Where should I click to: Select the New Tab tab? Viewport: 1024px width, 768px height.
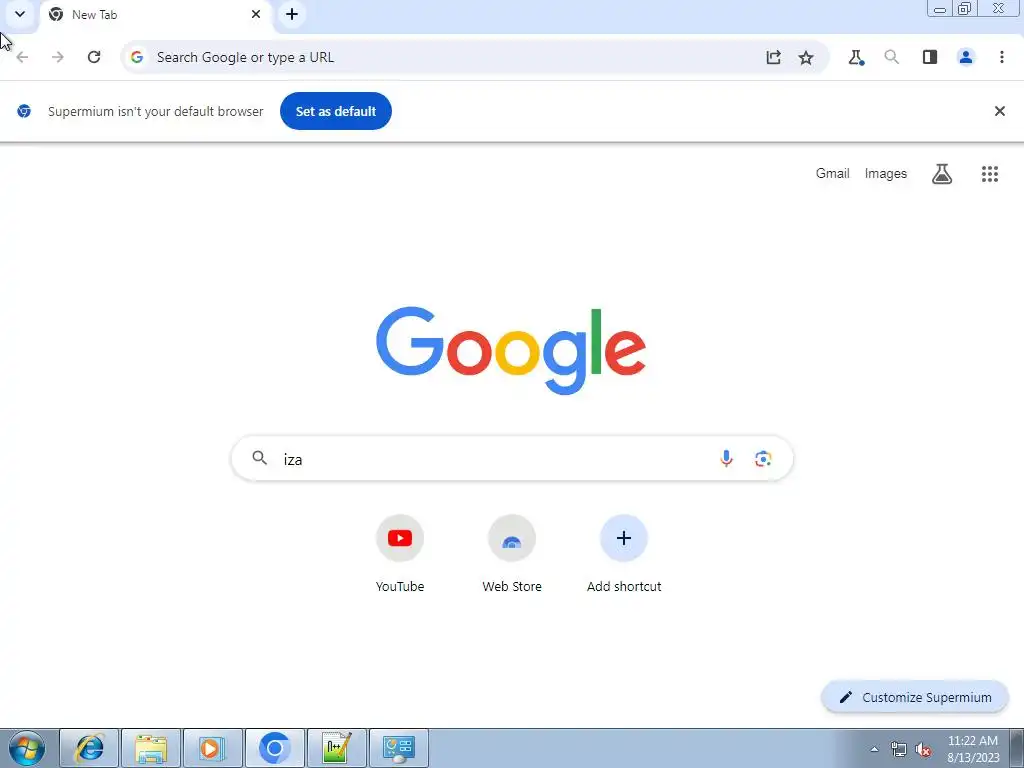coord(155,14)
